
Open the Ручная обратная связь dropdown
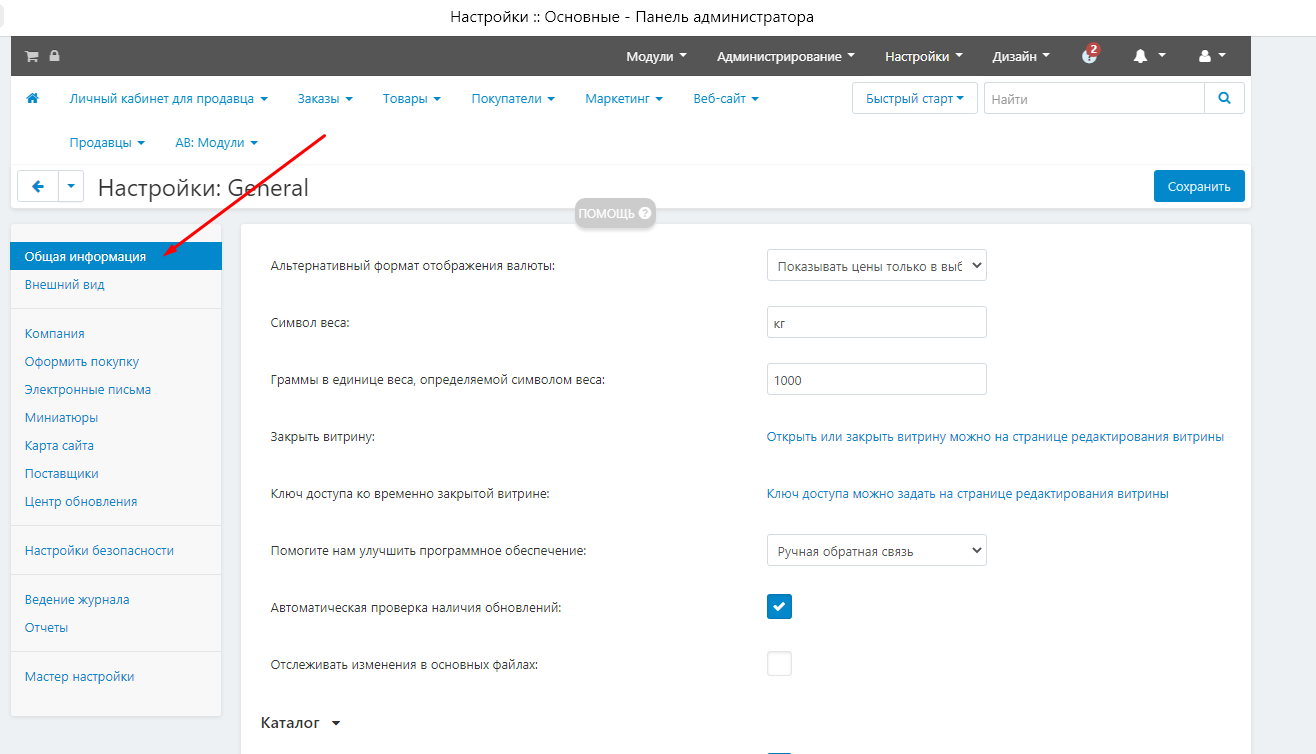877,550
